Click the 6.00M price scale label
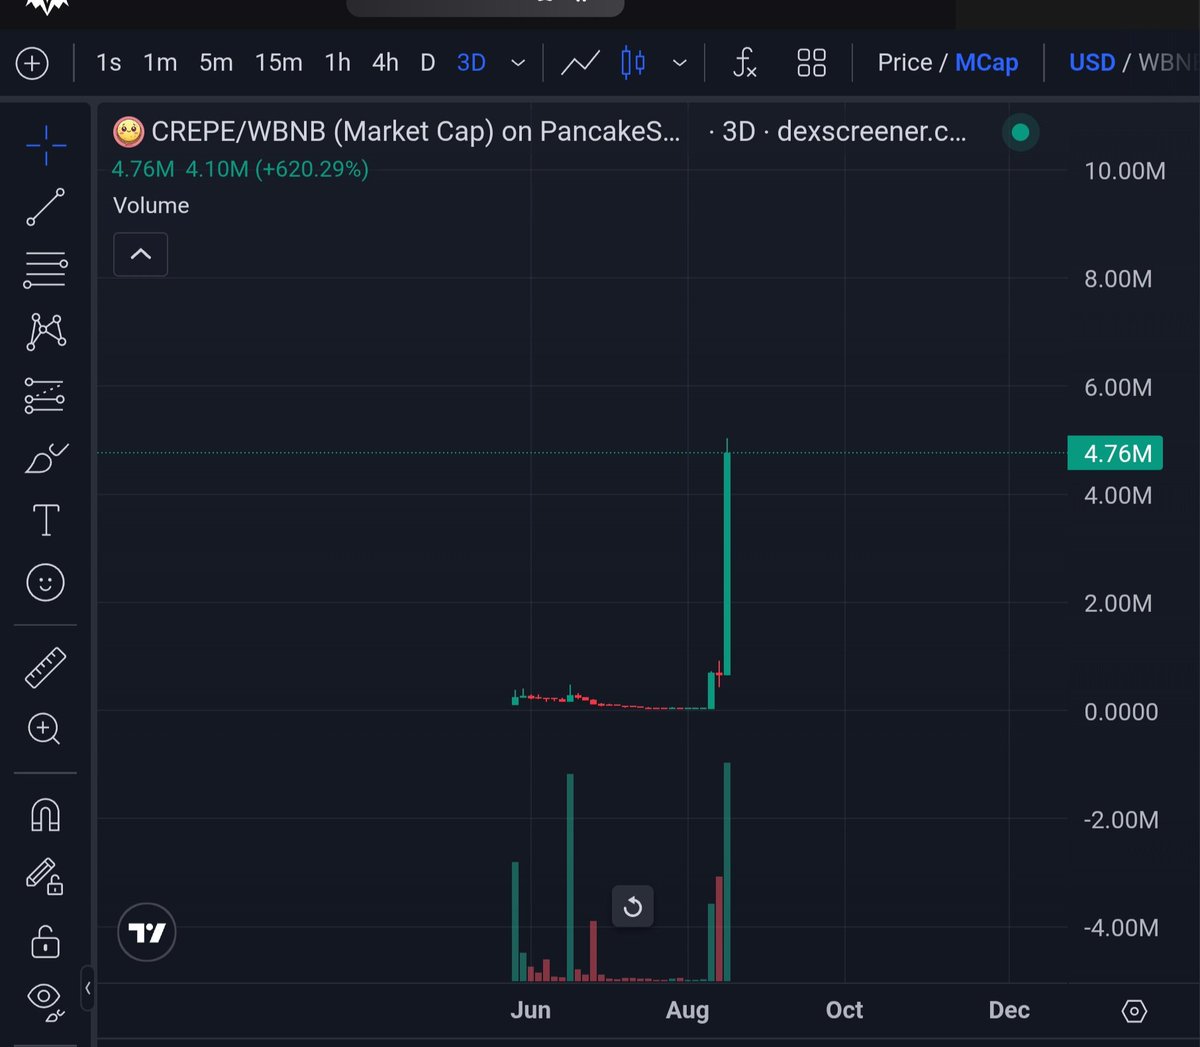This screenshot has width=1200, height=1047. coord(1118,387)
